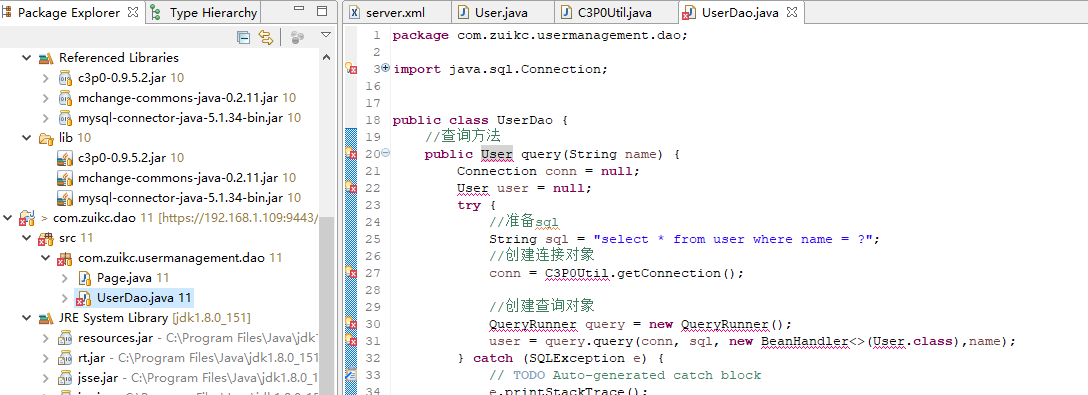Image resolution: width=1088 pixels, height=395 pixels.
Task: Collapse com.zuikc.usermanagement.dao package
Action: [46, 258]
